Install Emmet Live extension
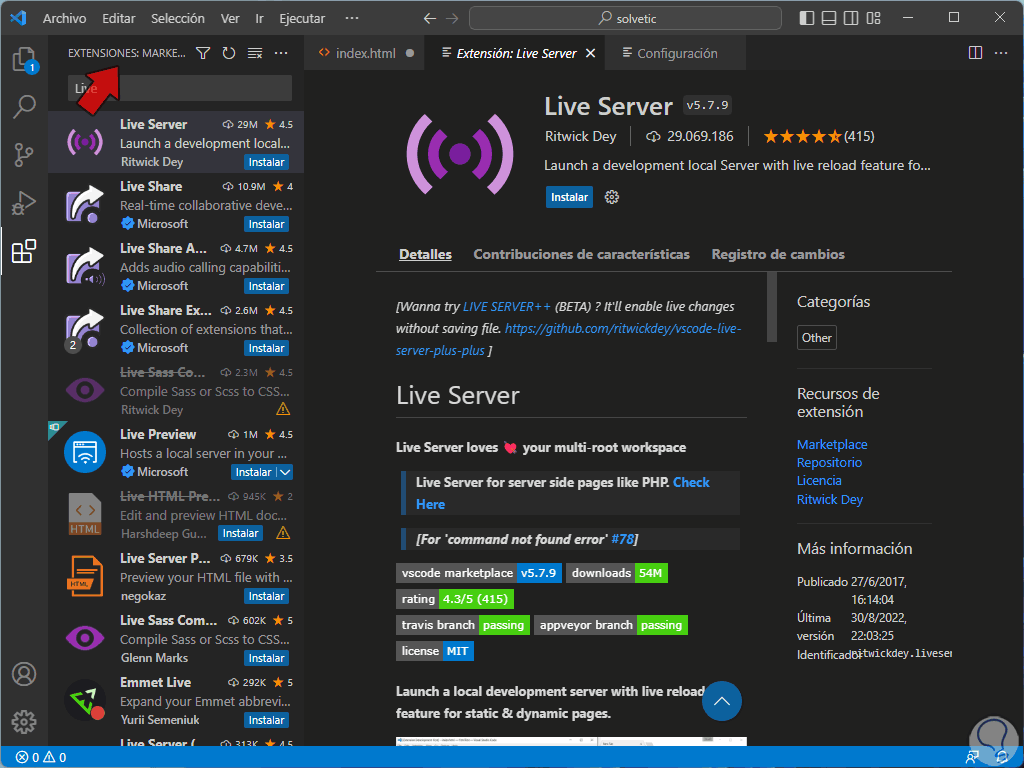This screenshot has width=1024, height=768. click(x=266, y=720)
